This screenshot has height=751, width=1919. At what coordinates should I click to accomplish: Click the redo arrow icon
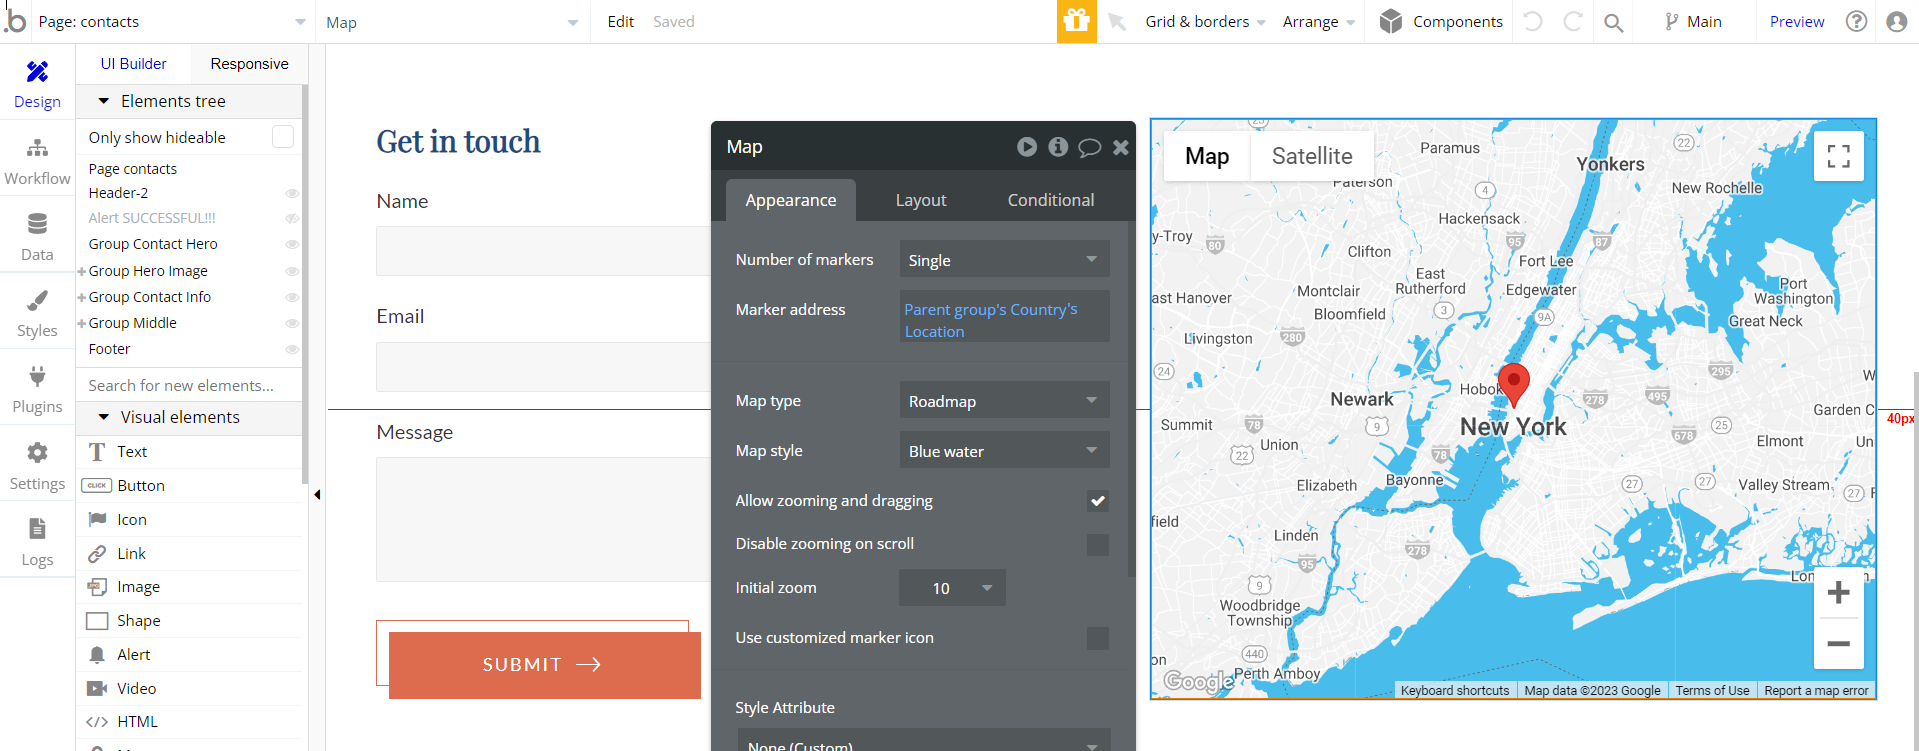(1572, 21)
